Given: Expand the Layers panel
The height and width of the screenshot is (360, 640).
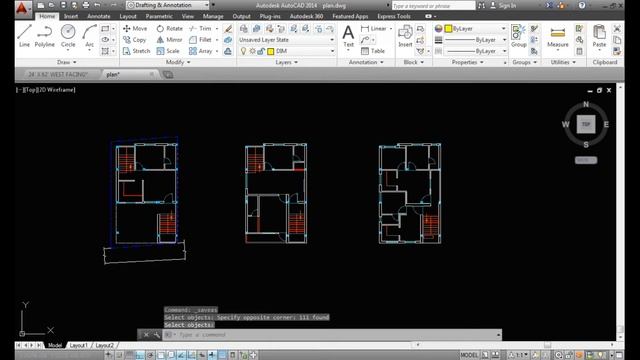Looking at the screenshot, I should click(x=287, y=62).
